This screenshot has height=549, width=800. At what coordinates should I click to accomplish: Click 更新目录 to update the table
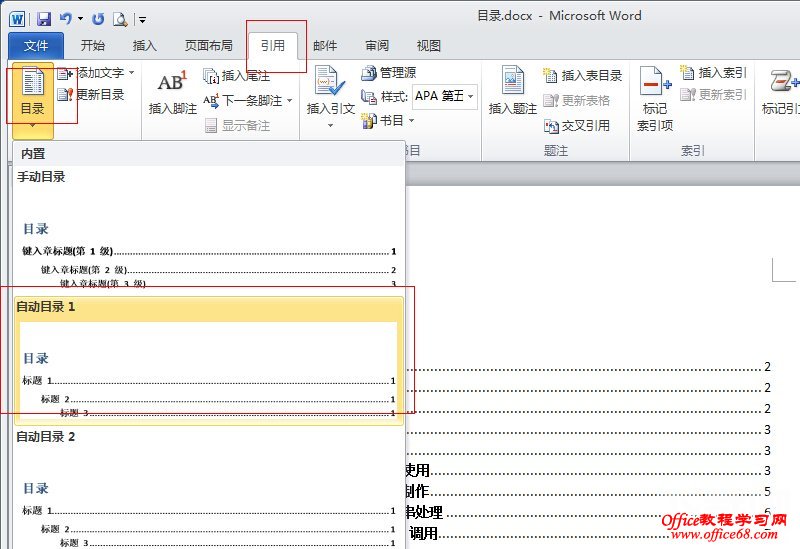pyautogui.click(x=91, y=94)
